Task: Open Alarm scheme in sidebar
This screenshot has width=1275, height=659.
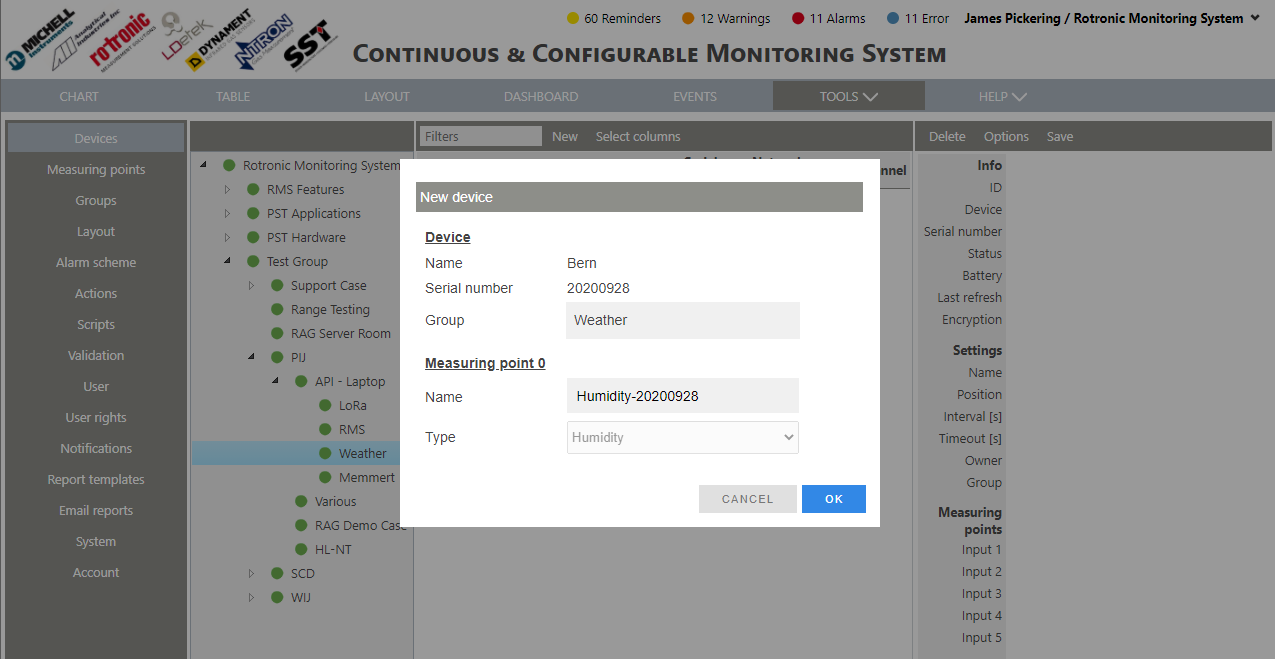Action: click(96, 262)
